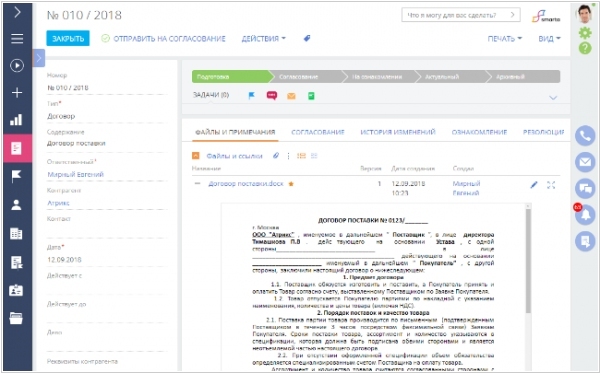Add a task with the blue flag icon

click(x=251, y=96)
